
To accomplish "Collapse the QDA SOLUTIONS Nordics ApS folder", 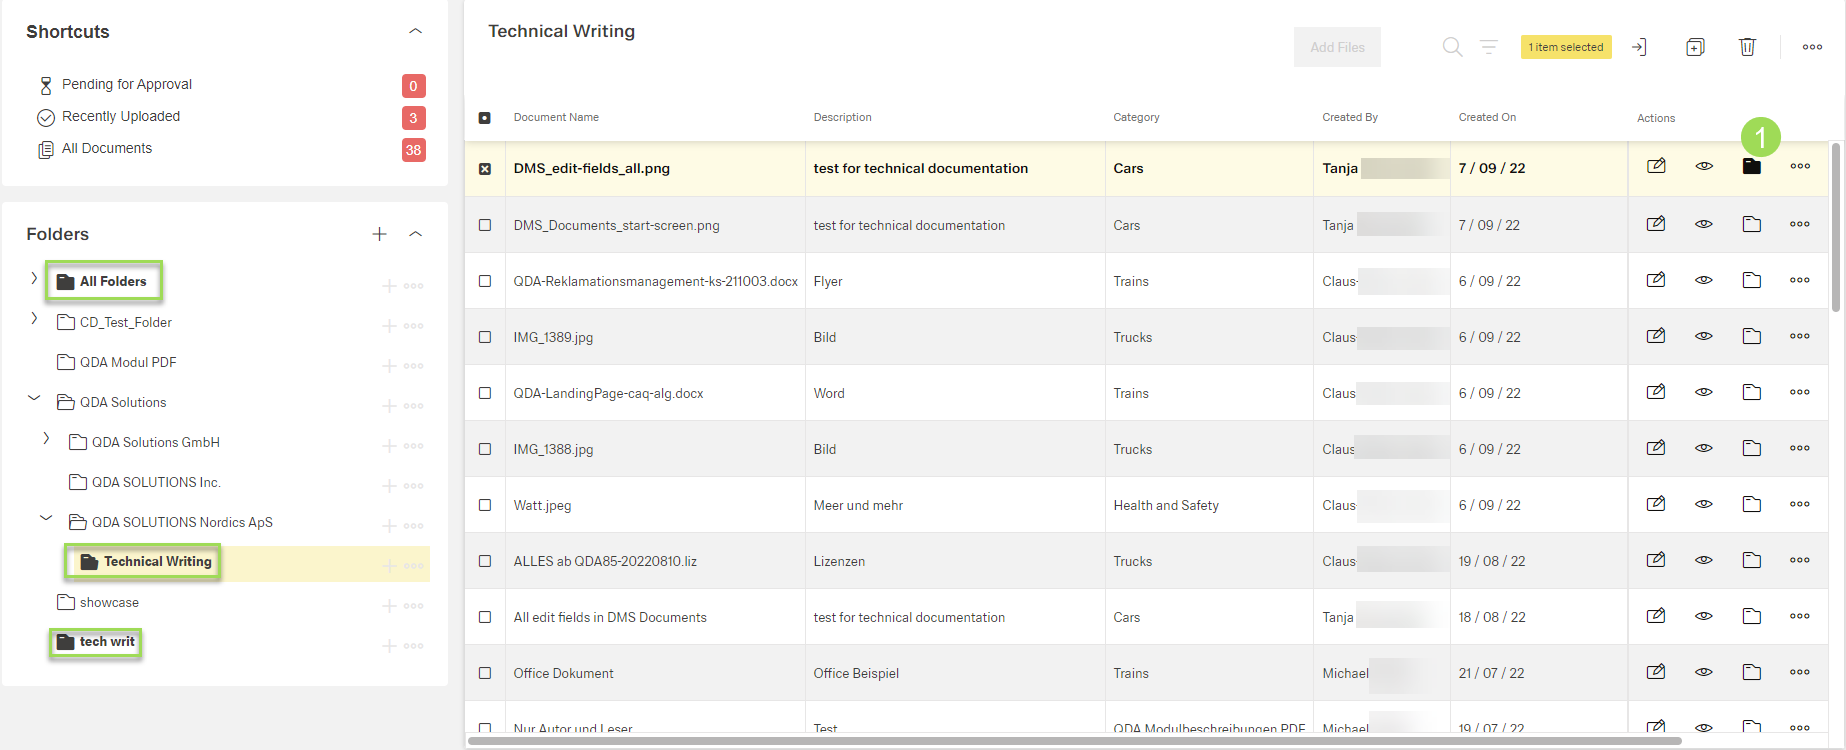I will click(46, 518).
